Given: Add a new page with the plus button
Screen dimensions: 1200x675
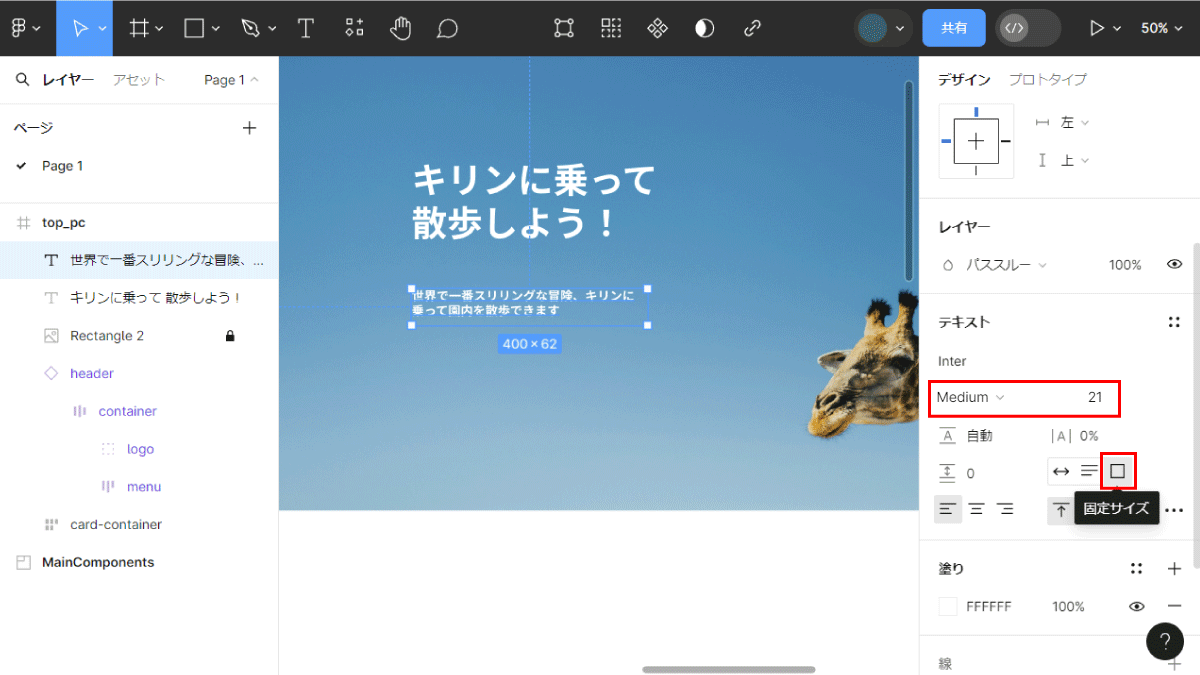Looking at the screenshot, I should 250,128.
